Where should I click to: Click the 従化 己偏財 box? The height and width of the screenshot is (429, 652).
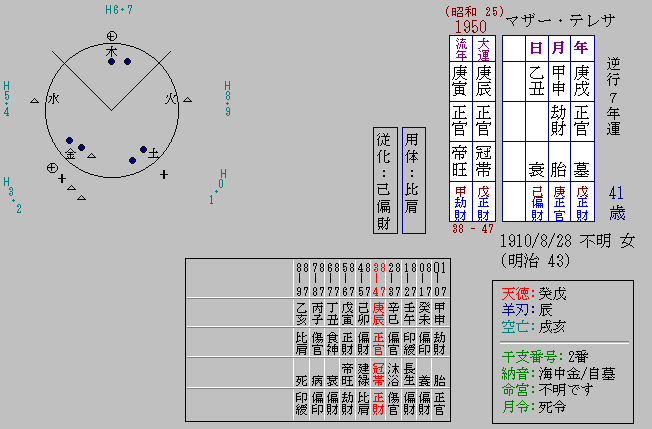point(383,180)
